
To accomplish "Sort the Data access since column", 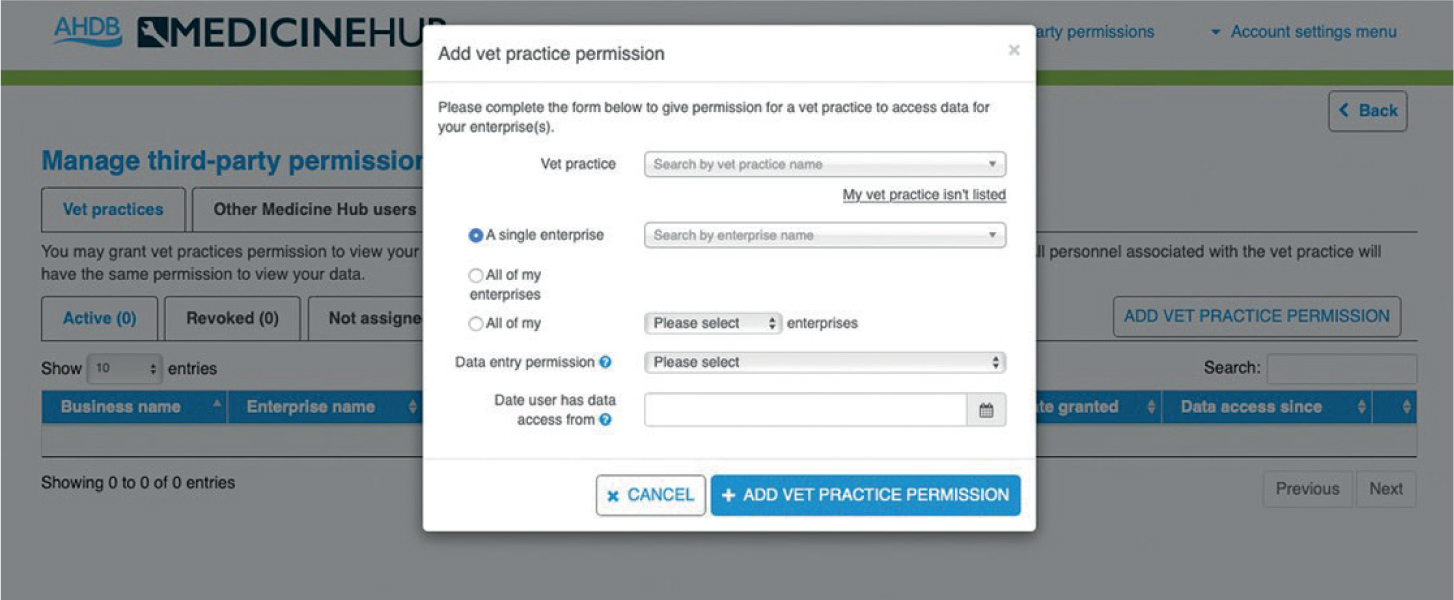I will [1361, 407].
